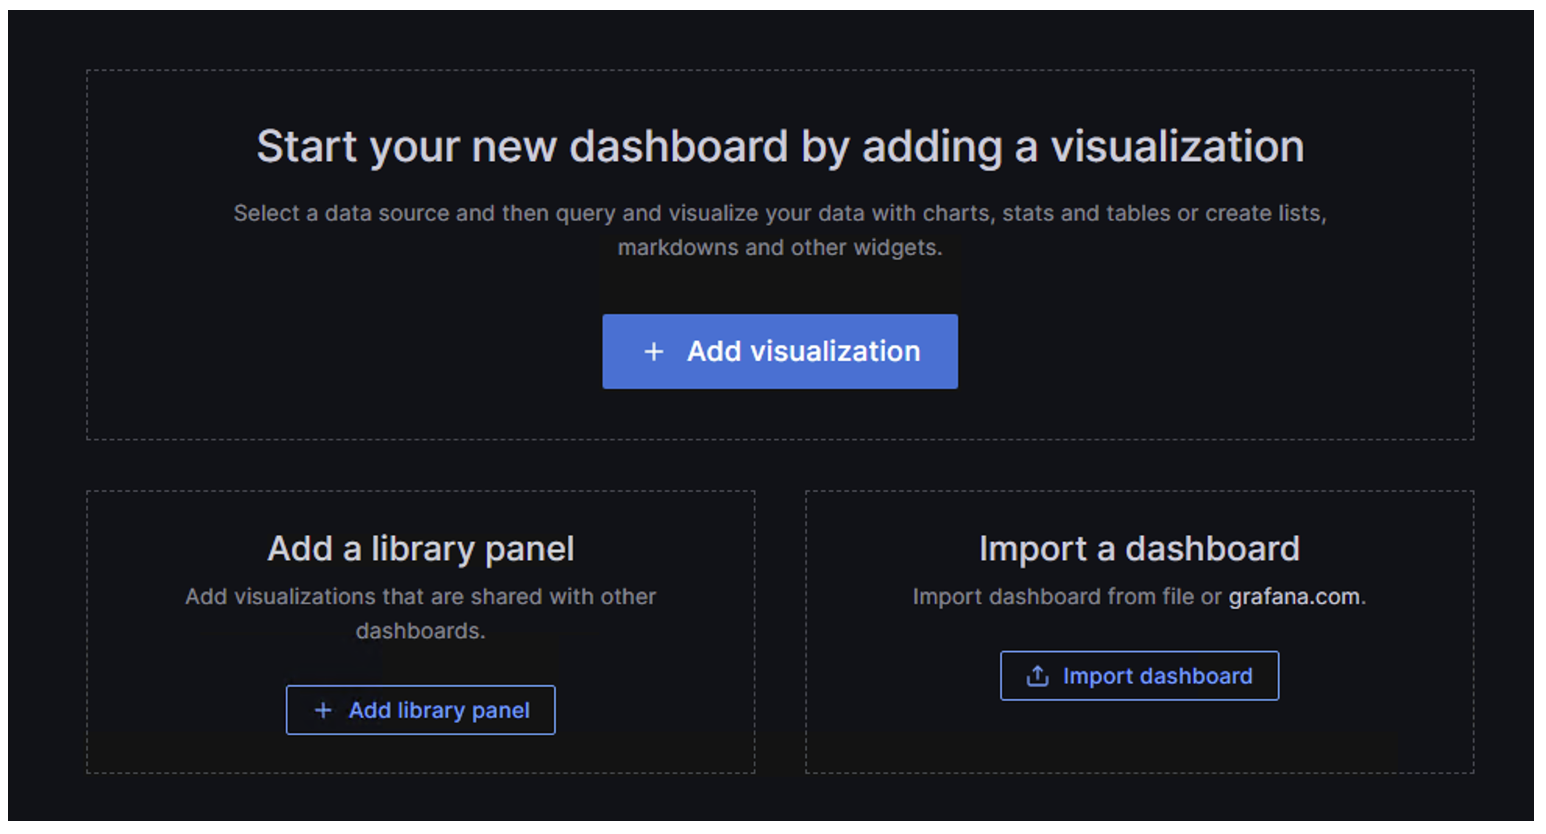This screenshot has width=1546, height=834.
Task: Click the Import dashboard button
Action: point(1139,675)
